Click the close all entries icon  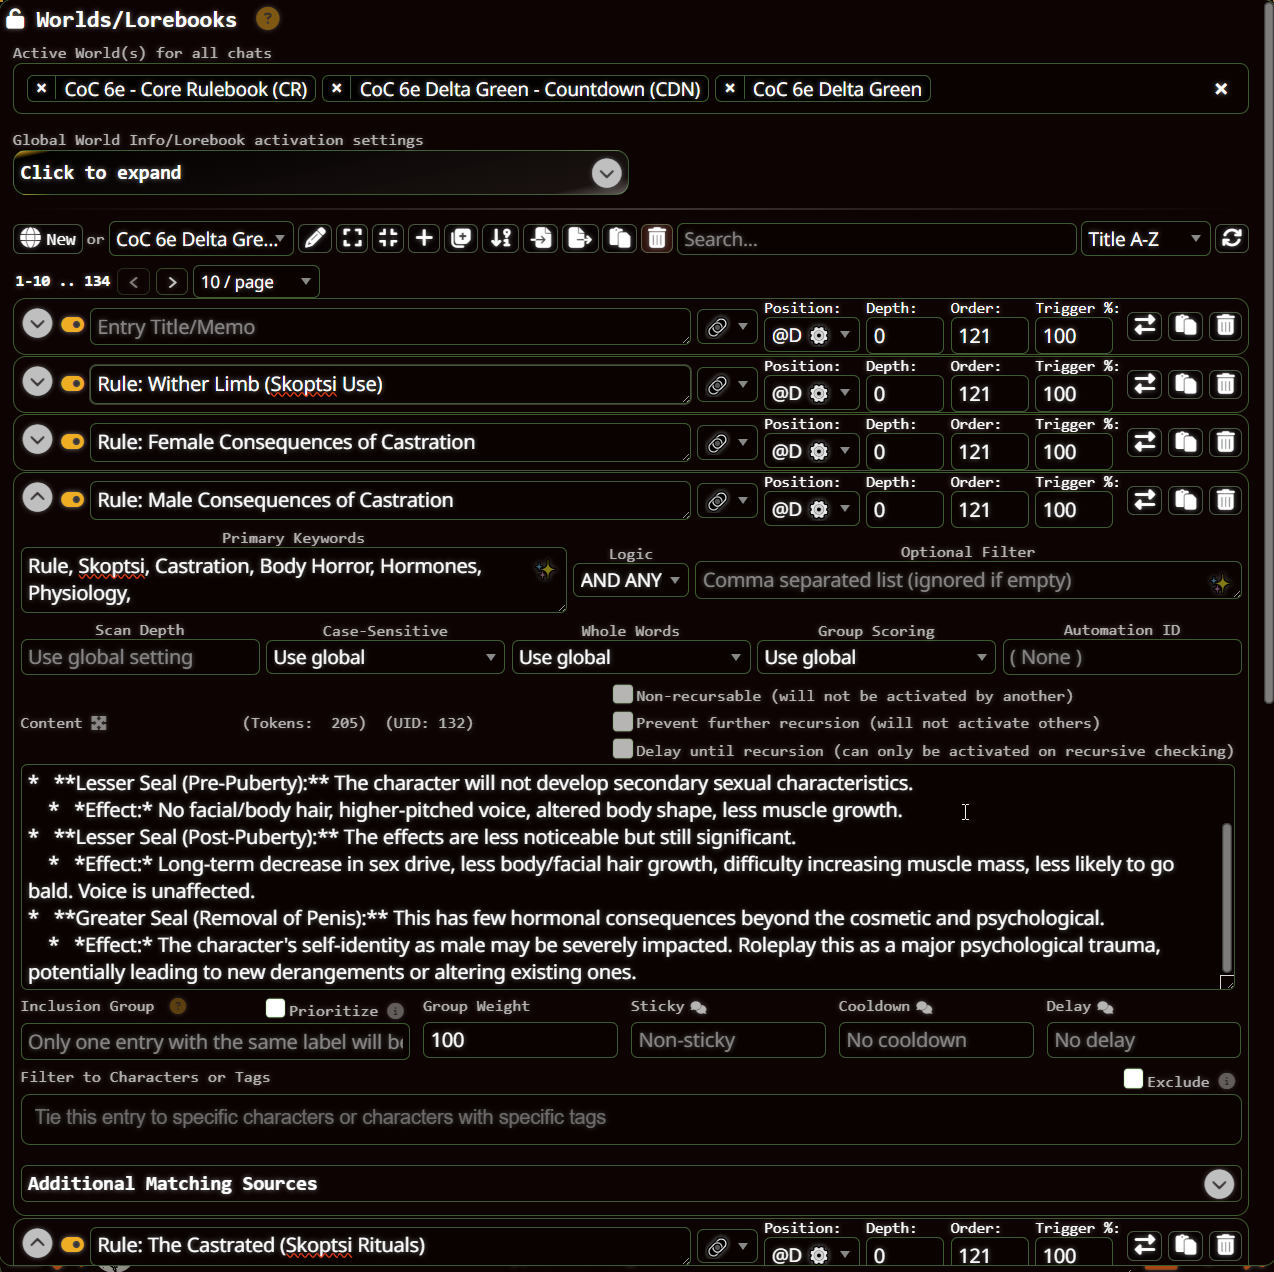(388, 238)
